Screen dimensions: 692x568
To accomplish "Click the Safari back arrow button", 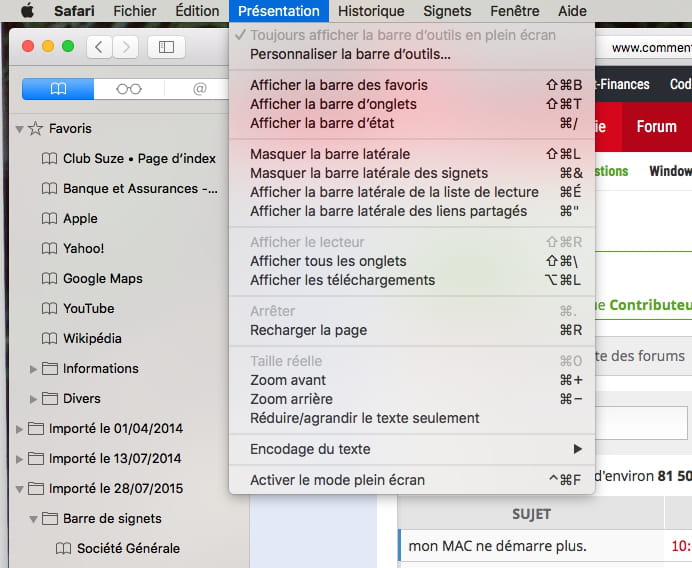I will (99, 47).
